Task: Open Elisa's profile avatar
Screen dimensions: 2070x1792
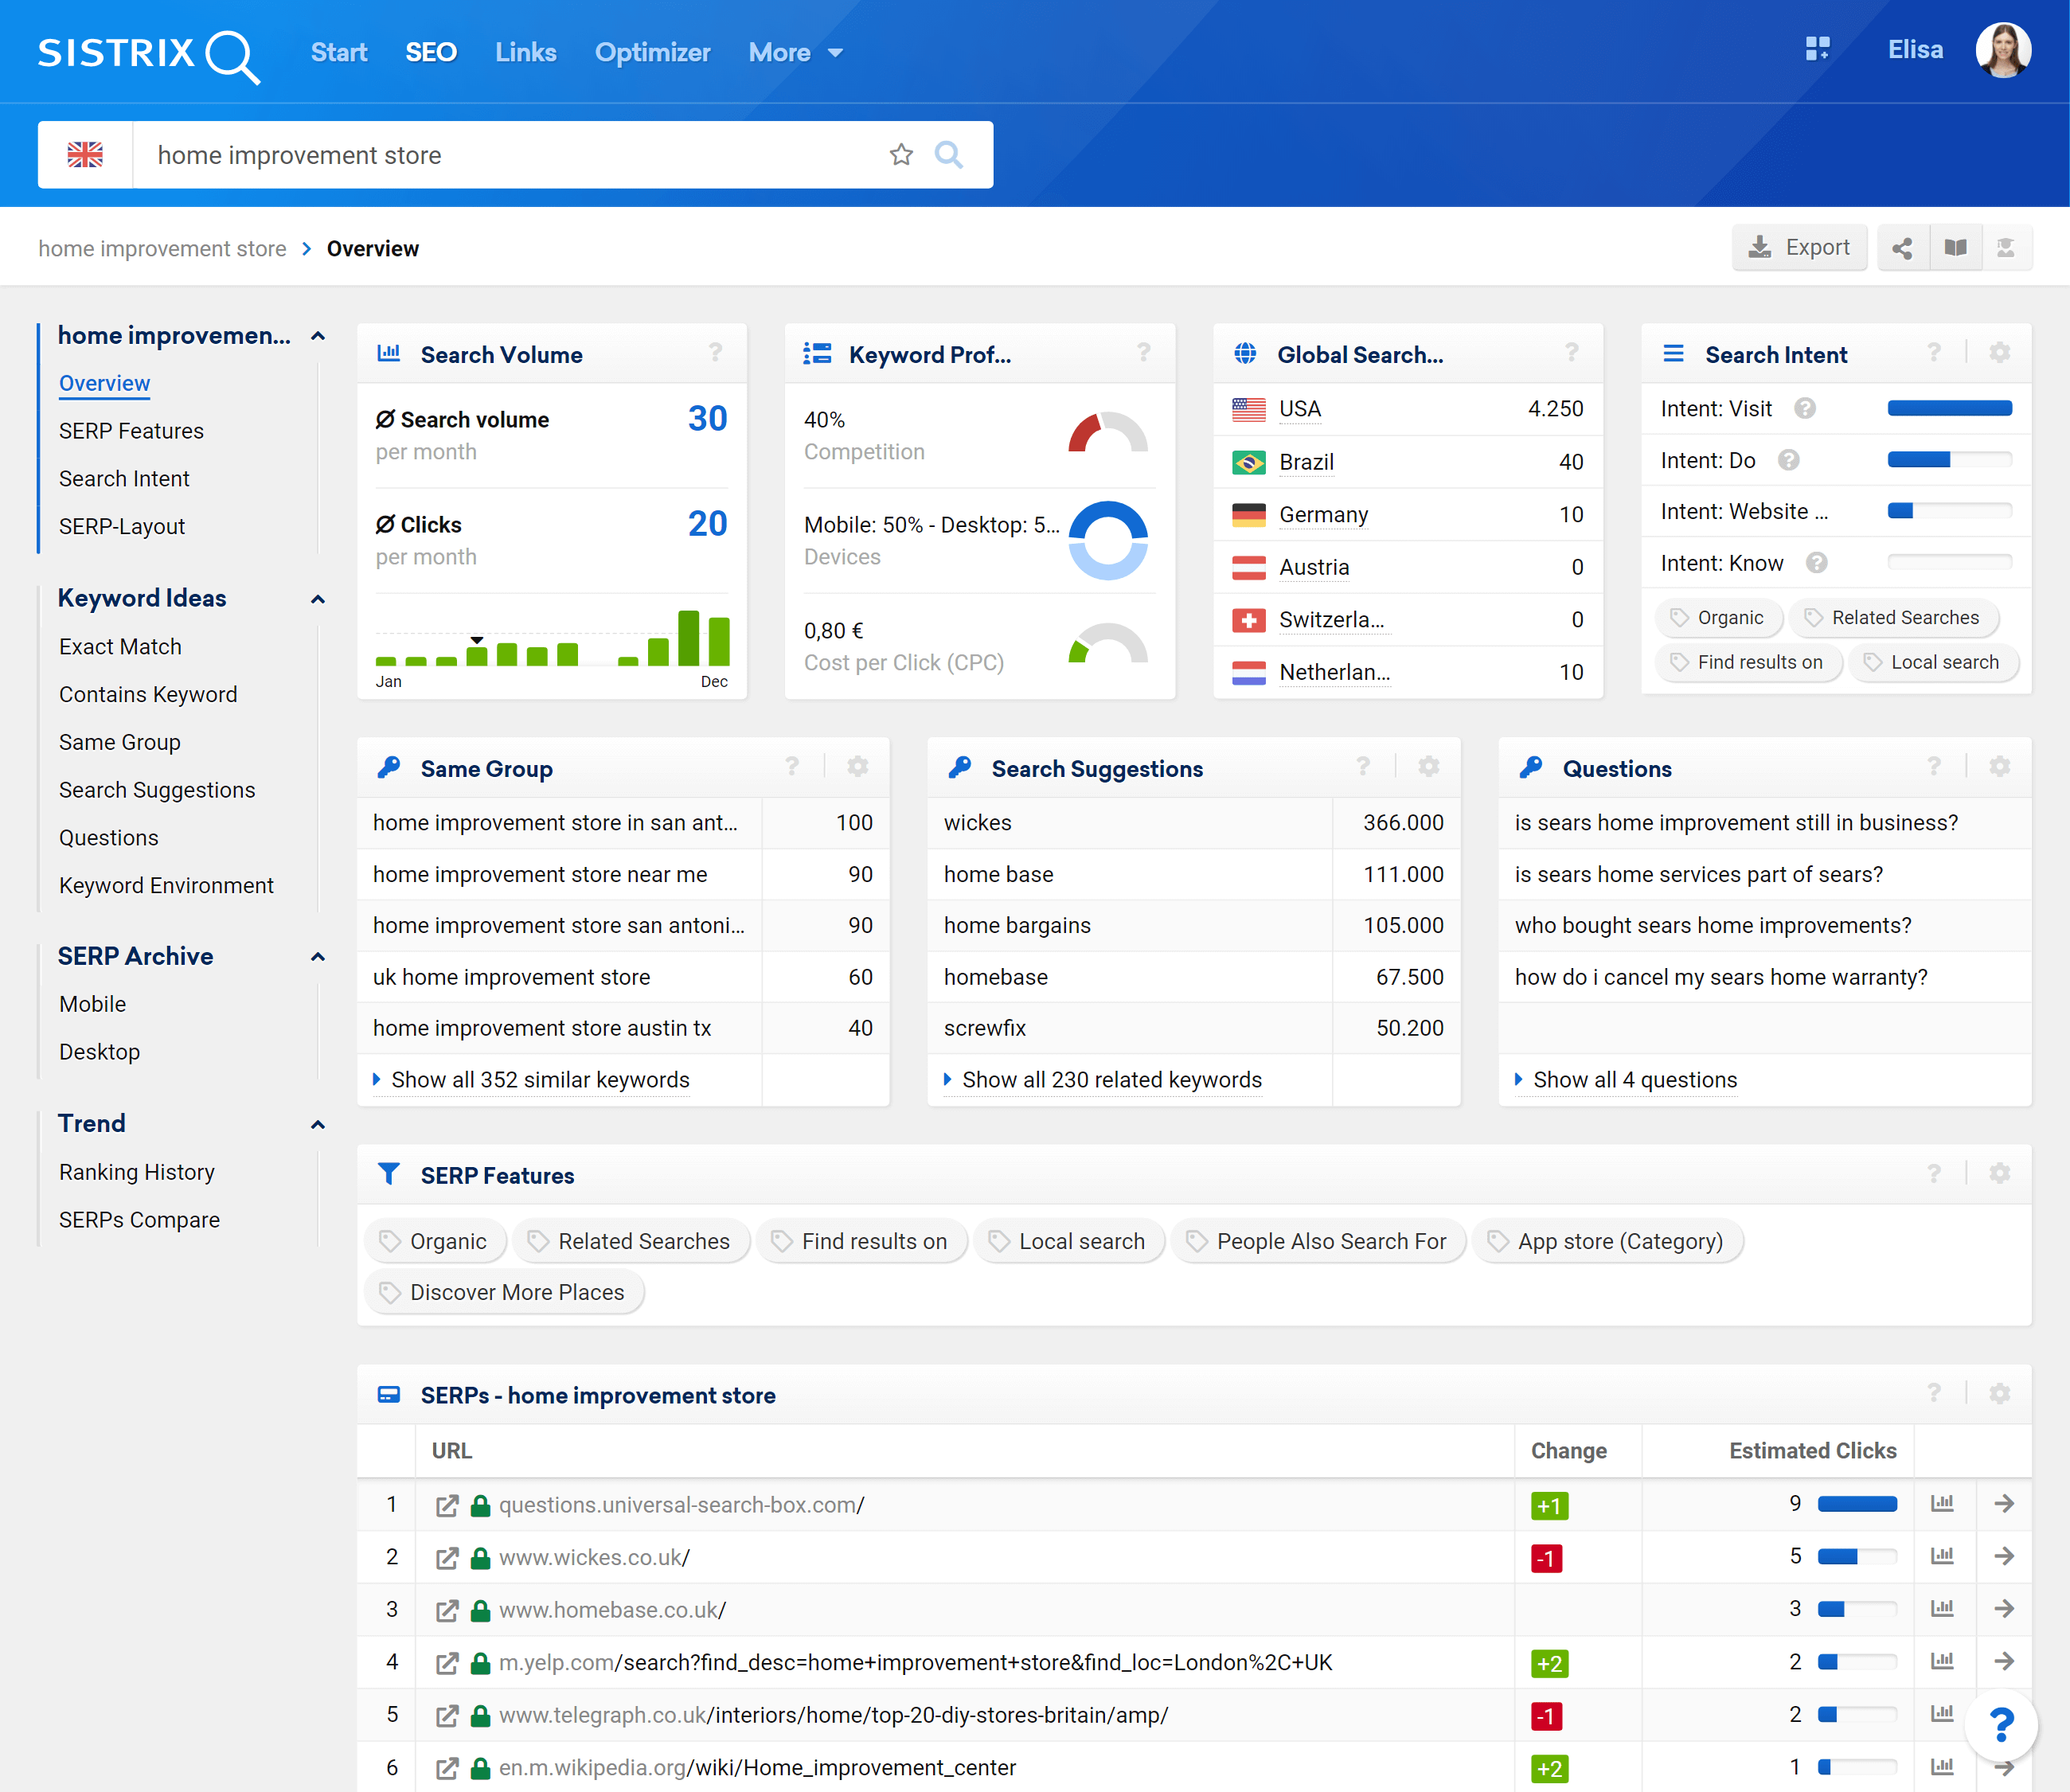Action: [2003, 50]
